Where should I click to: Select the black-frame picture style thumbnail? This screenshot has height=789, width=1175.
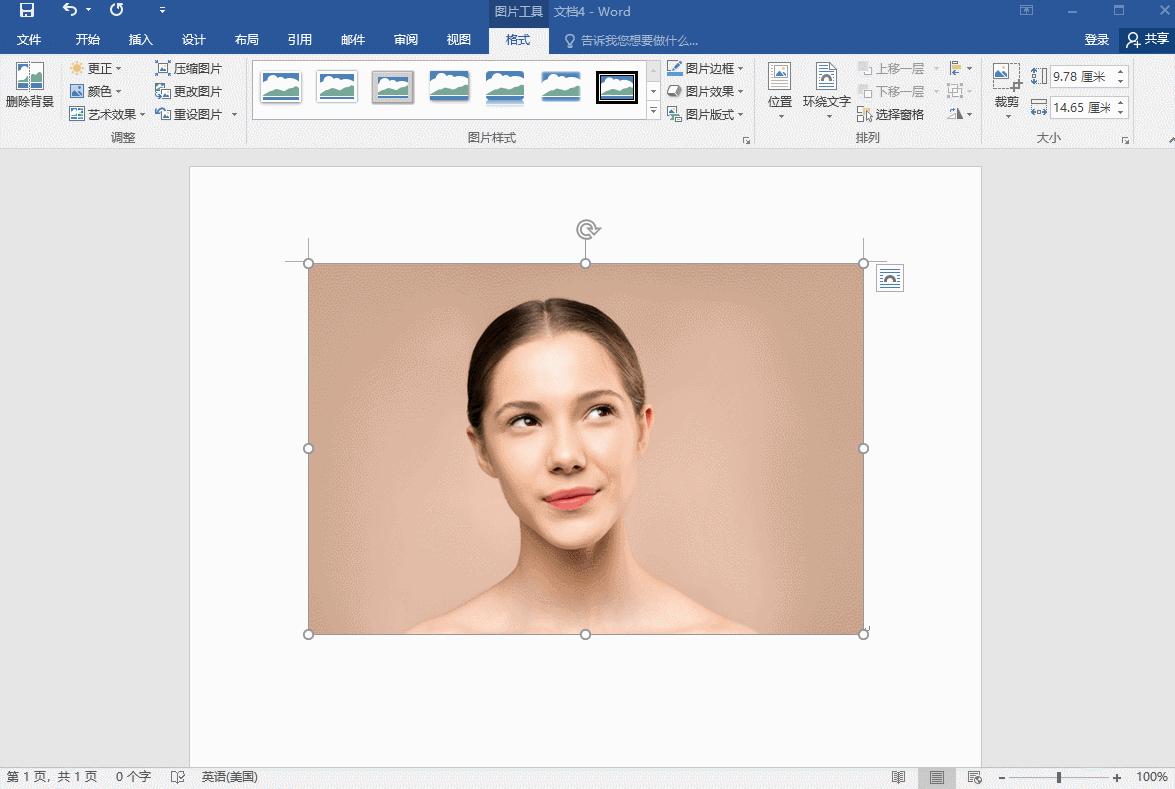coord(617,86)
